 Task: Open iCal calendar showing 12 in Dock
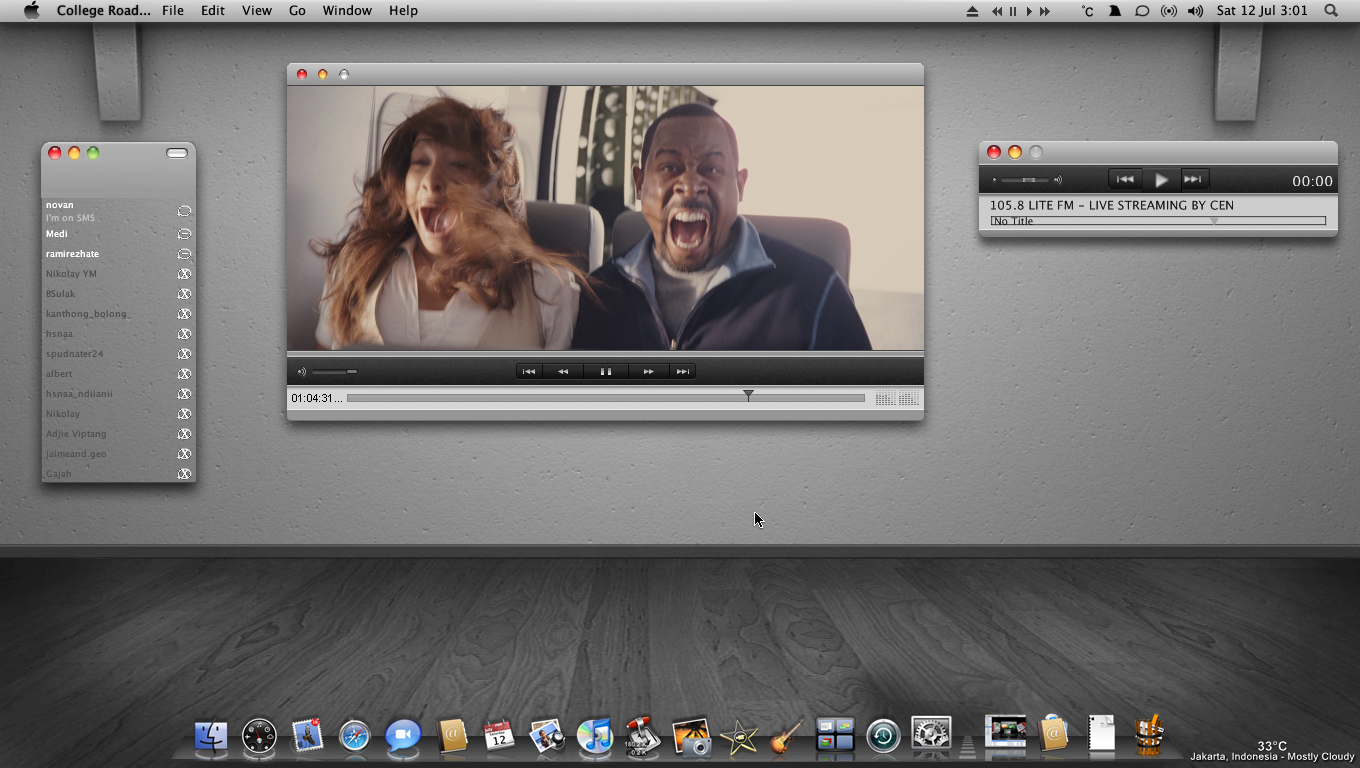pyautogui.click(x=498, y=737)
